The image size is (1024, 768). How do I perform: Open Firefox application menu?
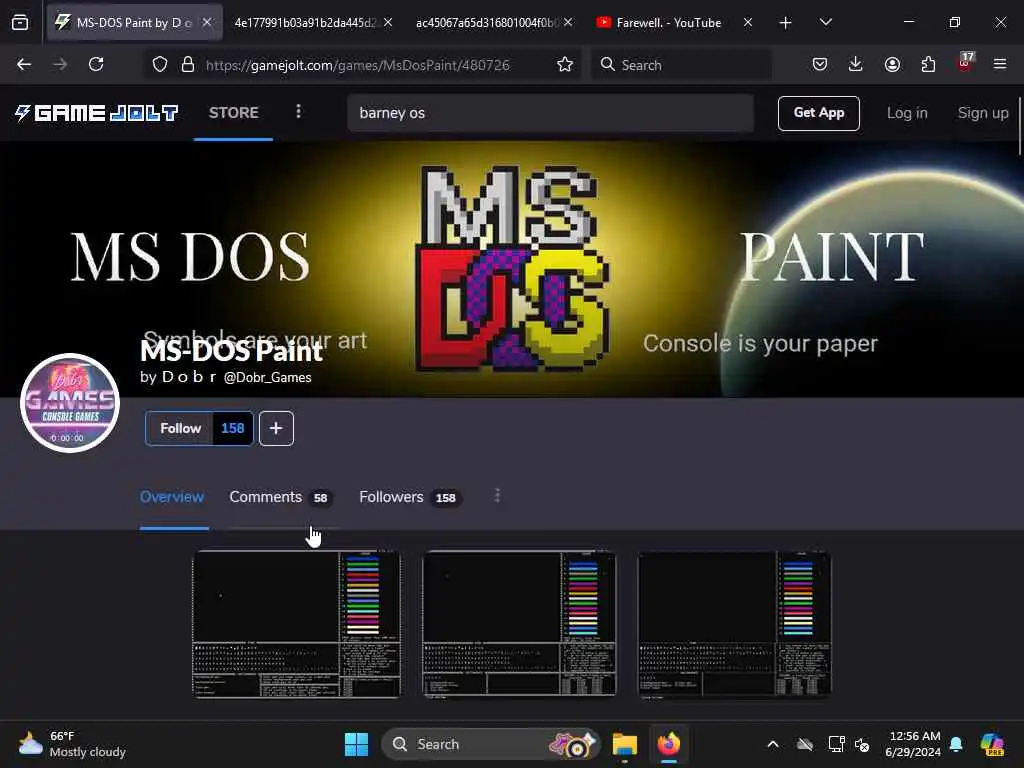point(1000,65)
